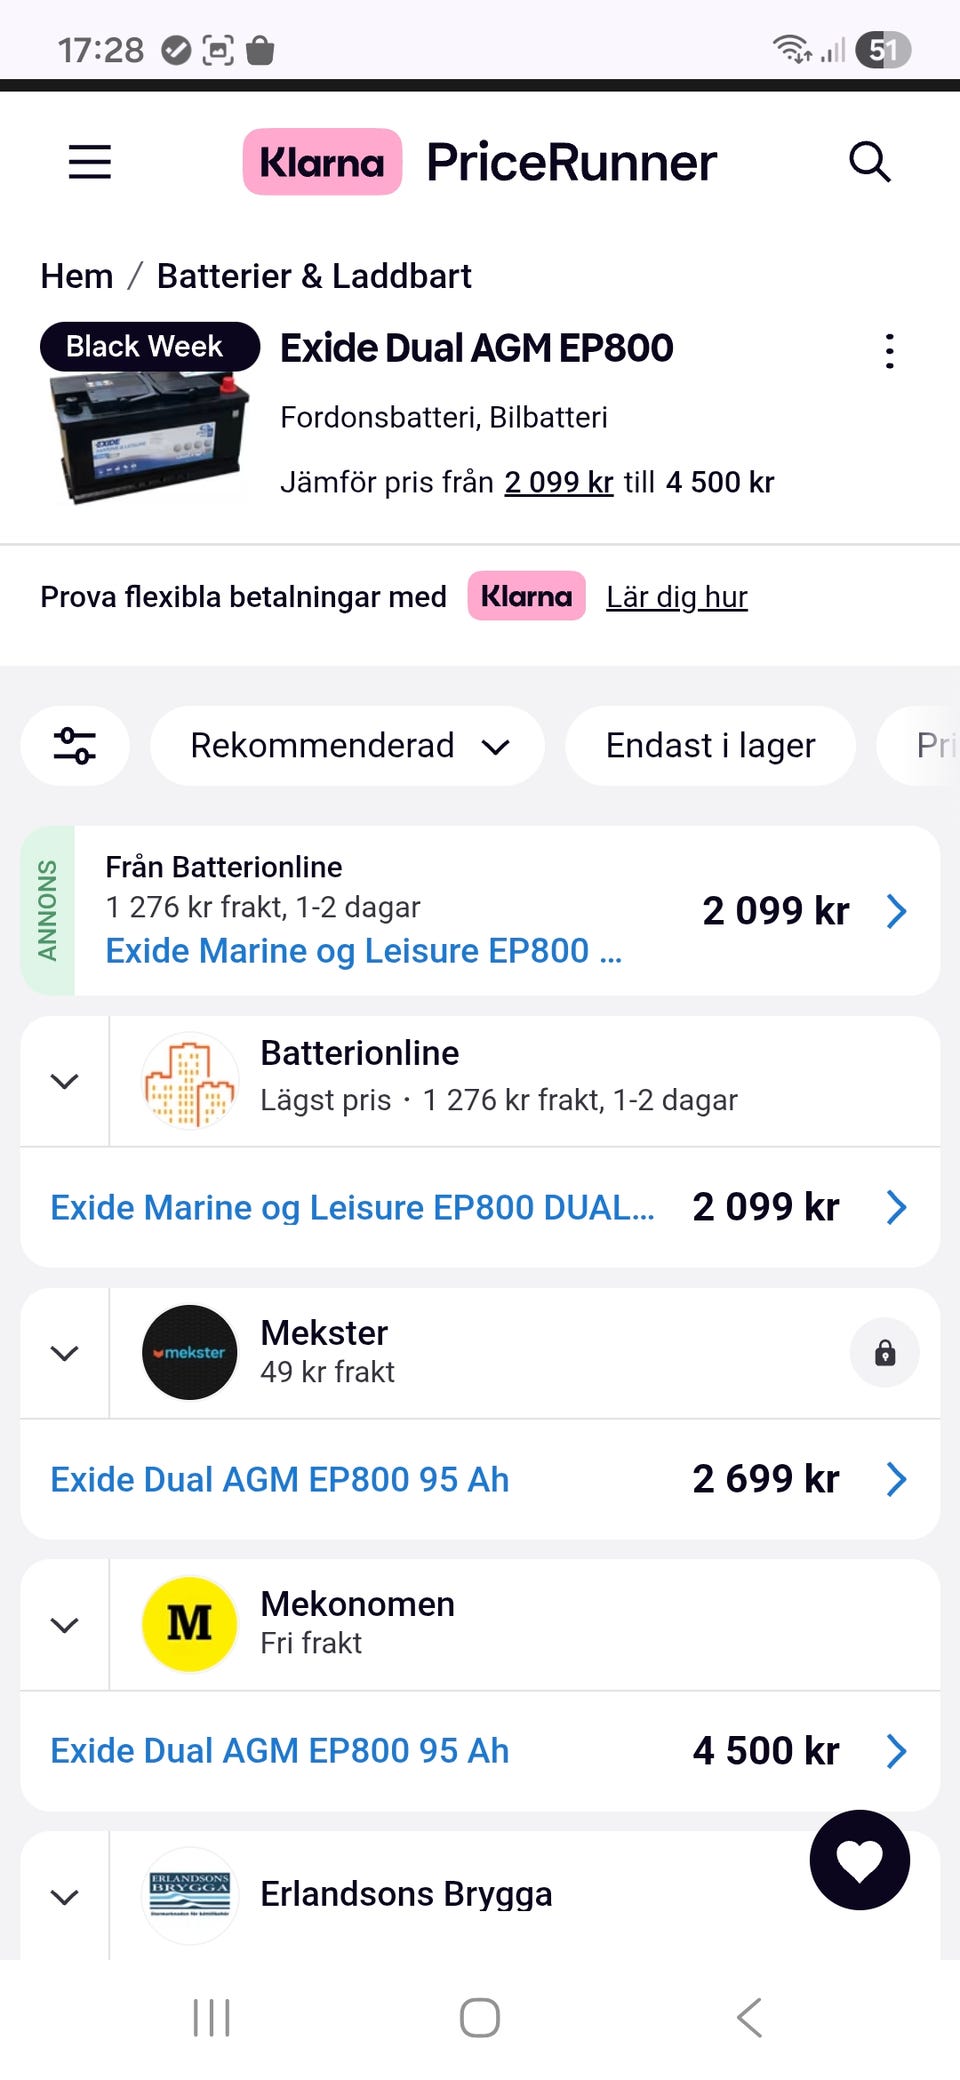
Task: Expand the Mekster seller details
Action: [x=65, y=1354]
